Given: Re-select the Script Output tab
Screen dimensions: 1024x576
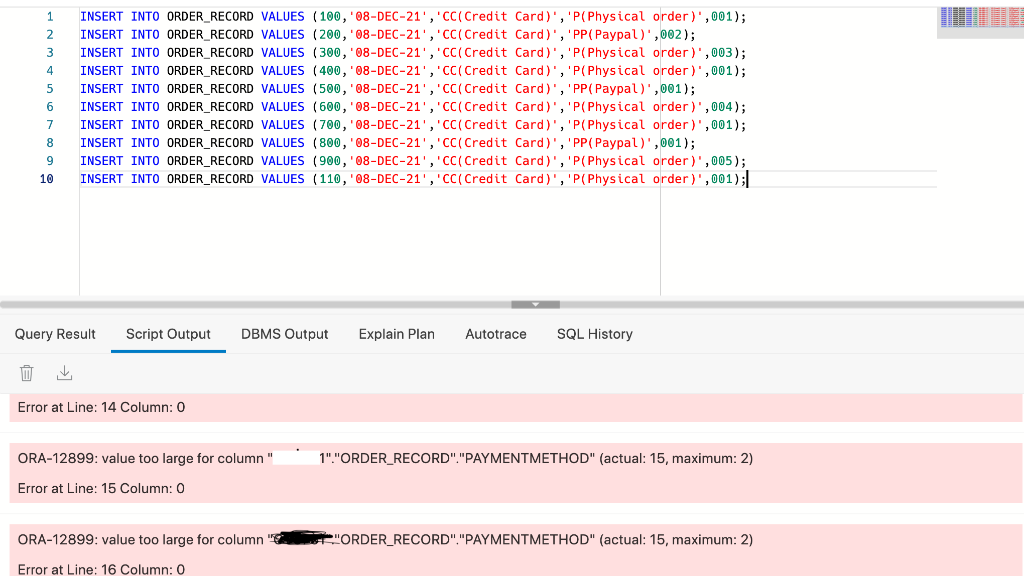Looking at the screenshot, I should pos(168,334).
